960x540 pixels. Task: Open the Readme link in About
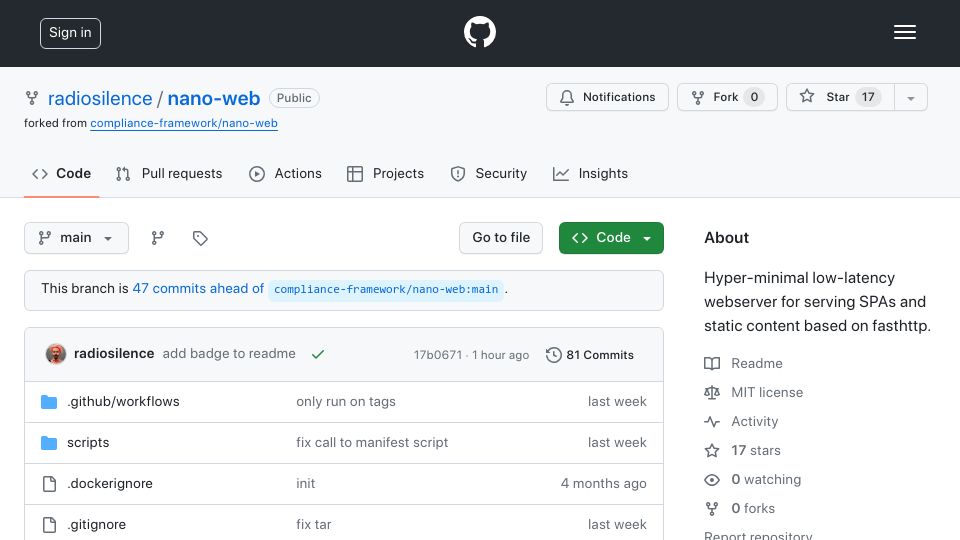coord(743,364)
